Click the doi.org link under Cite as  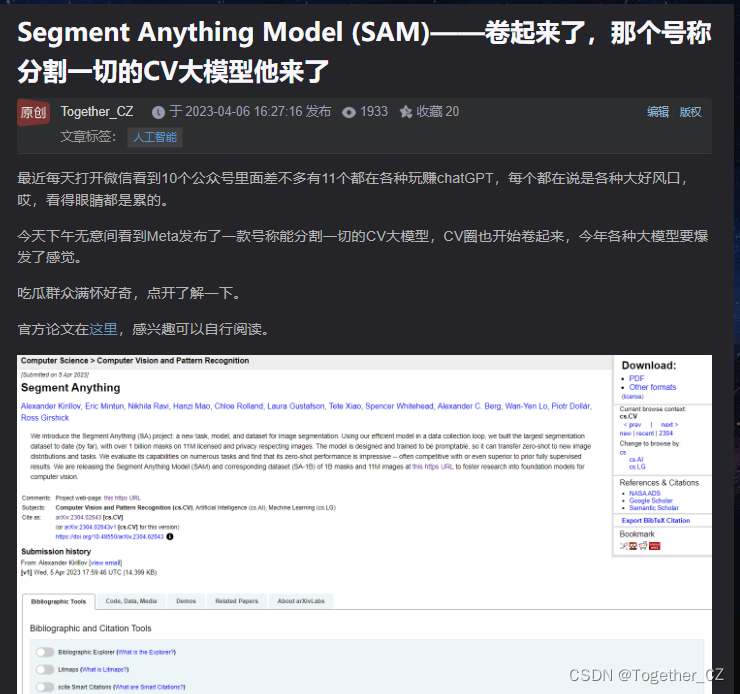click(109, 536)
